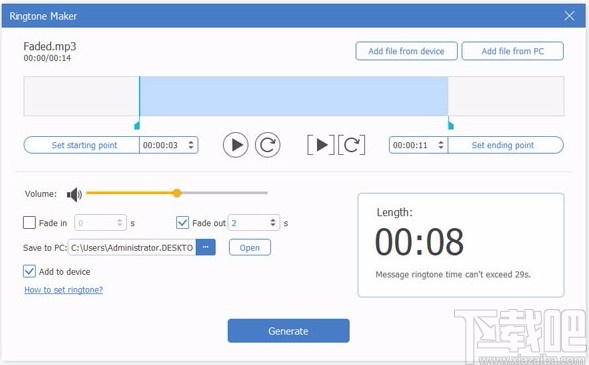Screen dimensions: 589x365
Task: Click the 00:08 length display
Action: 419,242
